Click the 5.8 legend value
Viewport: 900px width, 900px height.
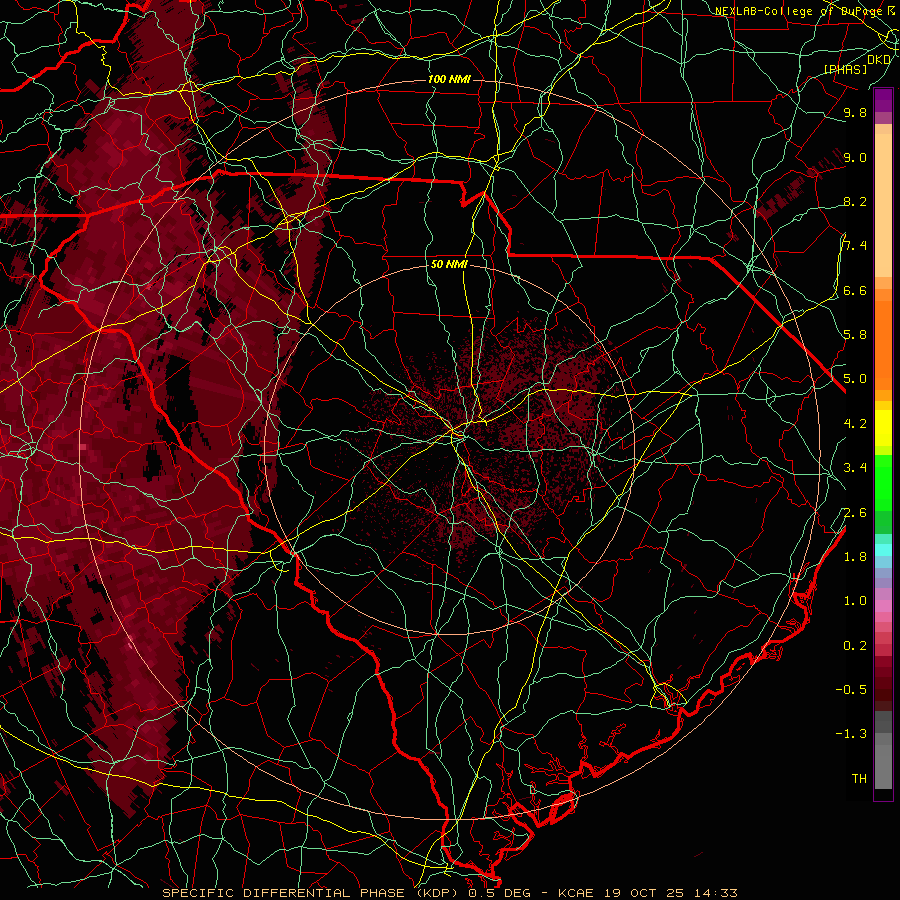(x=855, y=335)
